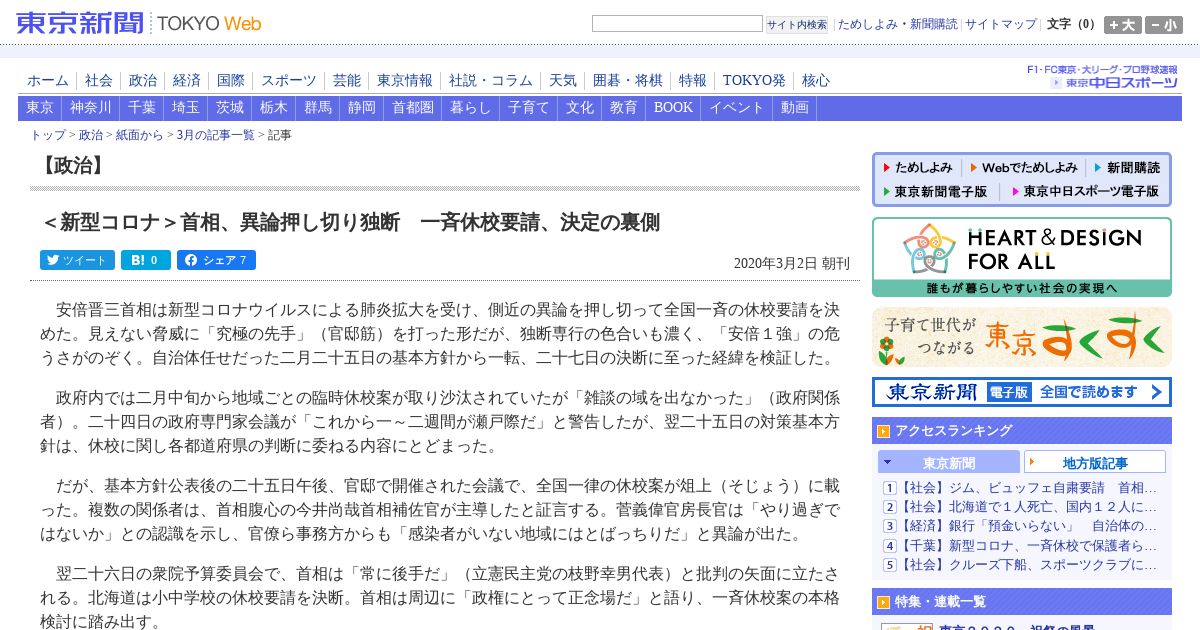The image size is (1200, 630).
Task: Select 群馬 in regional bar
Action: [x=318, y=108]
